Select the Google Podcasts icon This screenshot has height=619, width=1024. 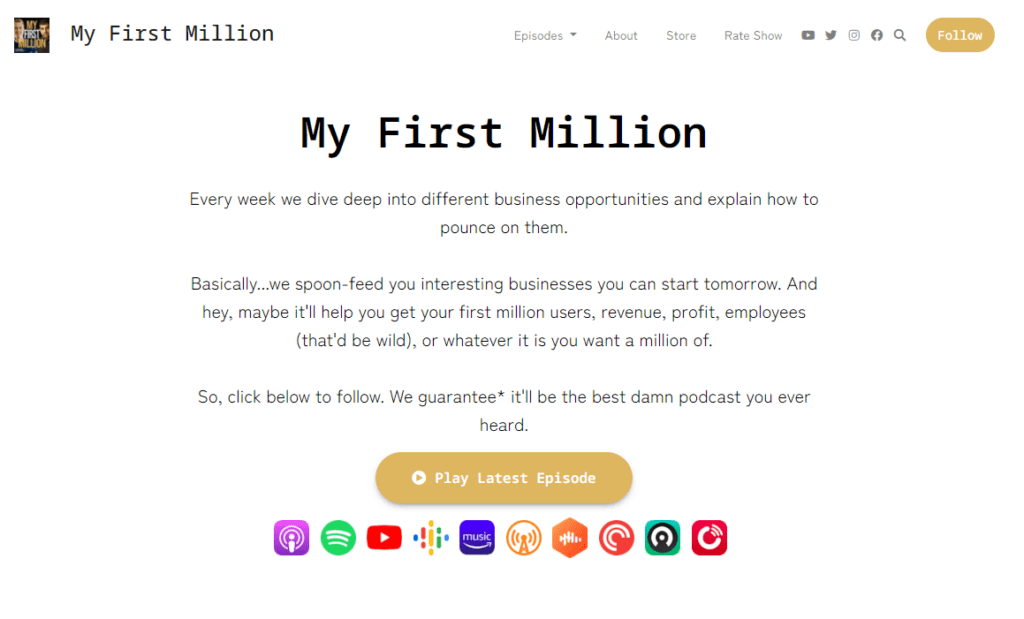431,538
